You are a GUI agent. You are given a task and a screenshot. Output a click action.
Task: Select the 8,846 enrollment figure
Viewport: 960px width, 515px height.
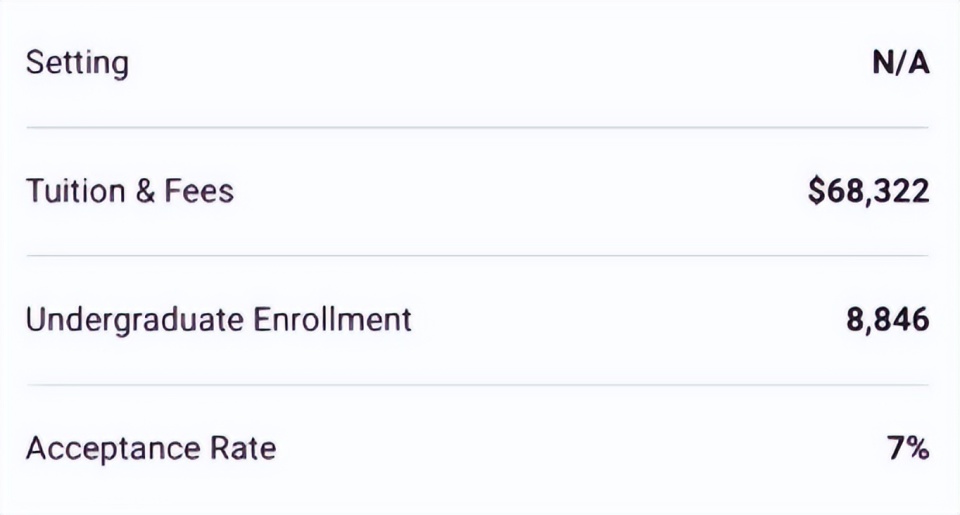(x=888, y=320)
